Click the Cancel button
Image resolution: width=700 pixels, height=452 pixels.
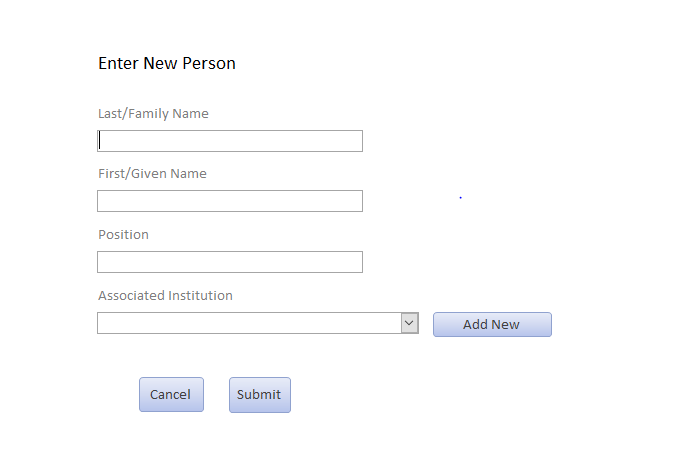coord(171,395)
